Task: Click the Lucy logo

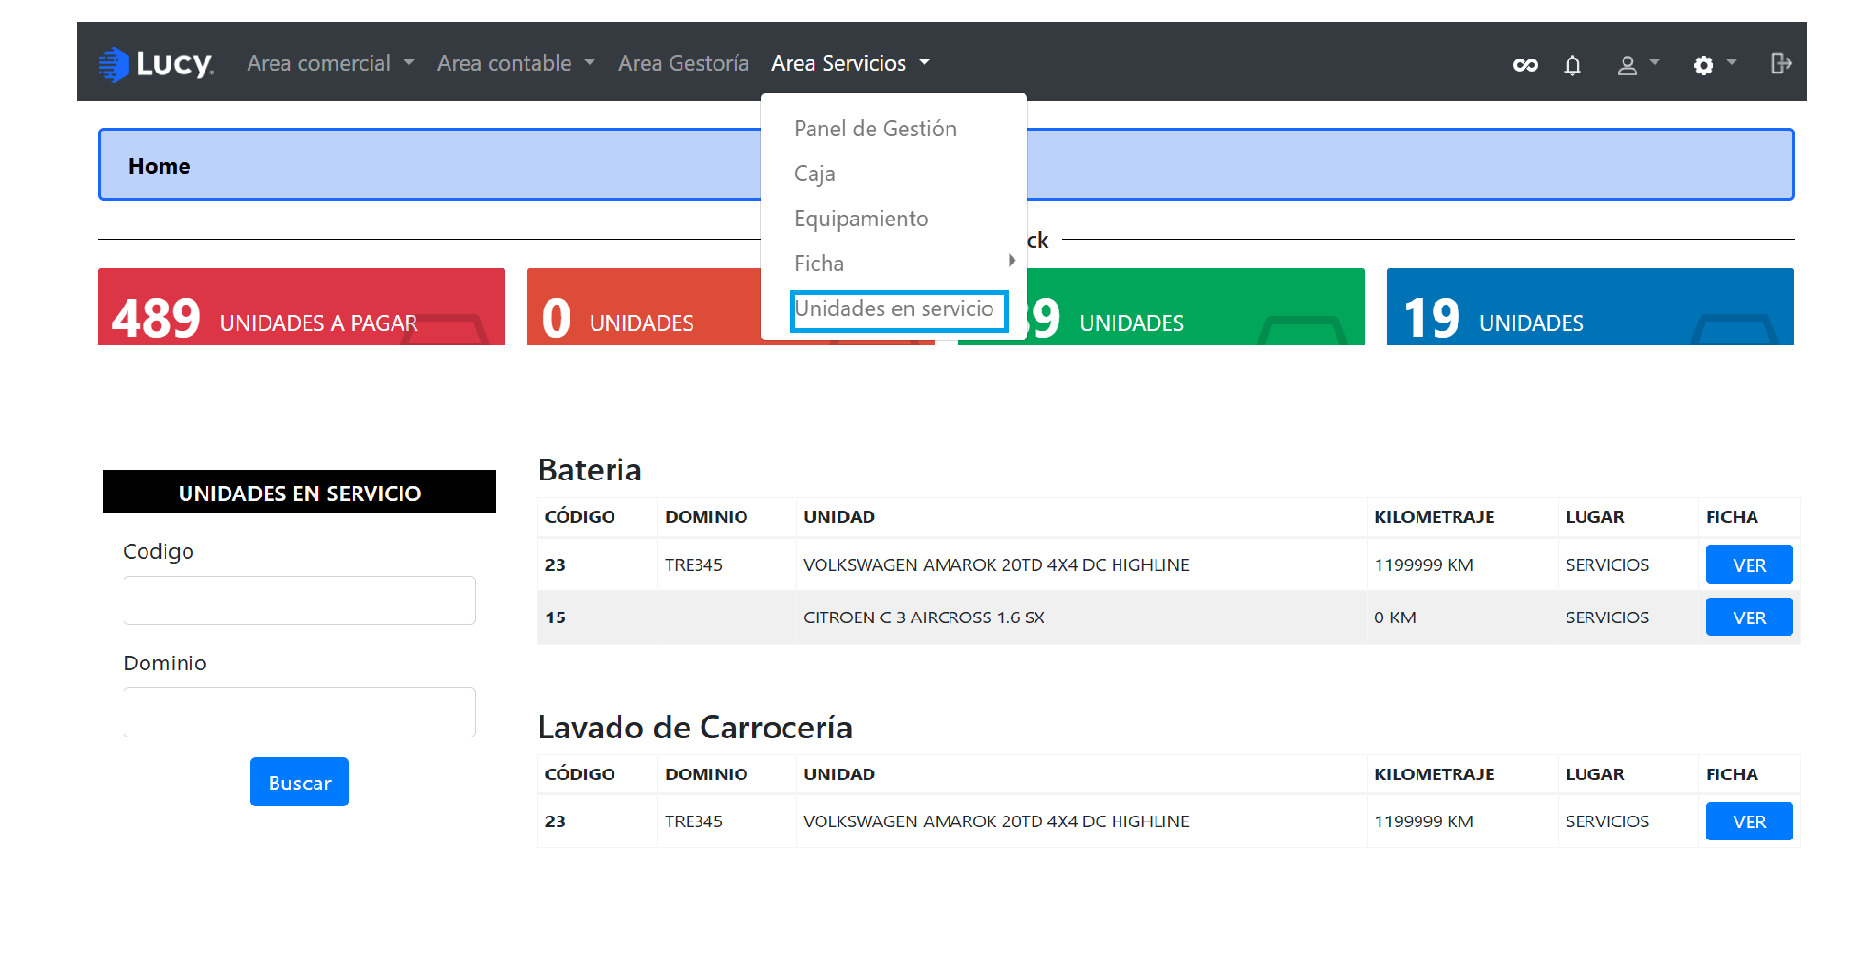Action: click(x=156, y=64)
